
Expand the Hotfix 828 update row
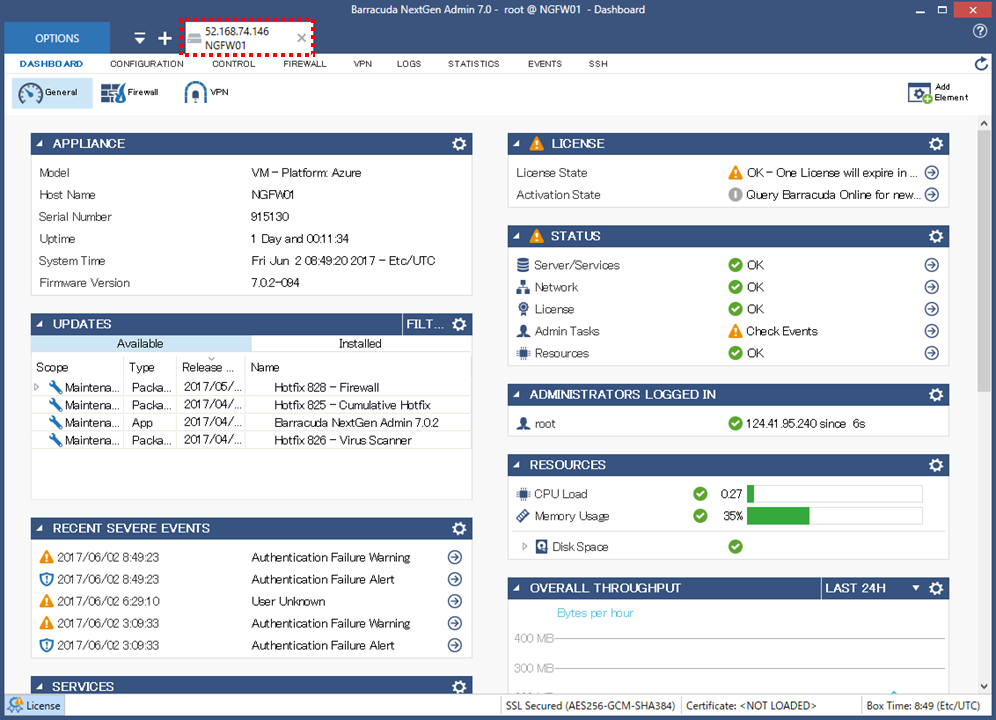(x=37, y=387)
